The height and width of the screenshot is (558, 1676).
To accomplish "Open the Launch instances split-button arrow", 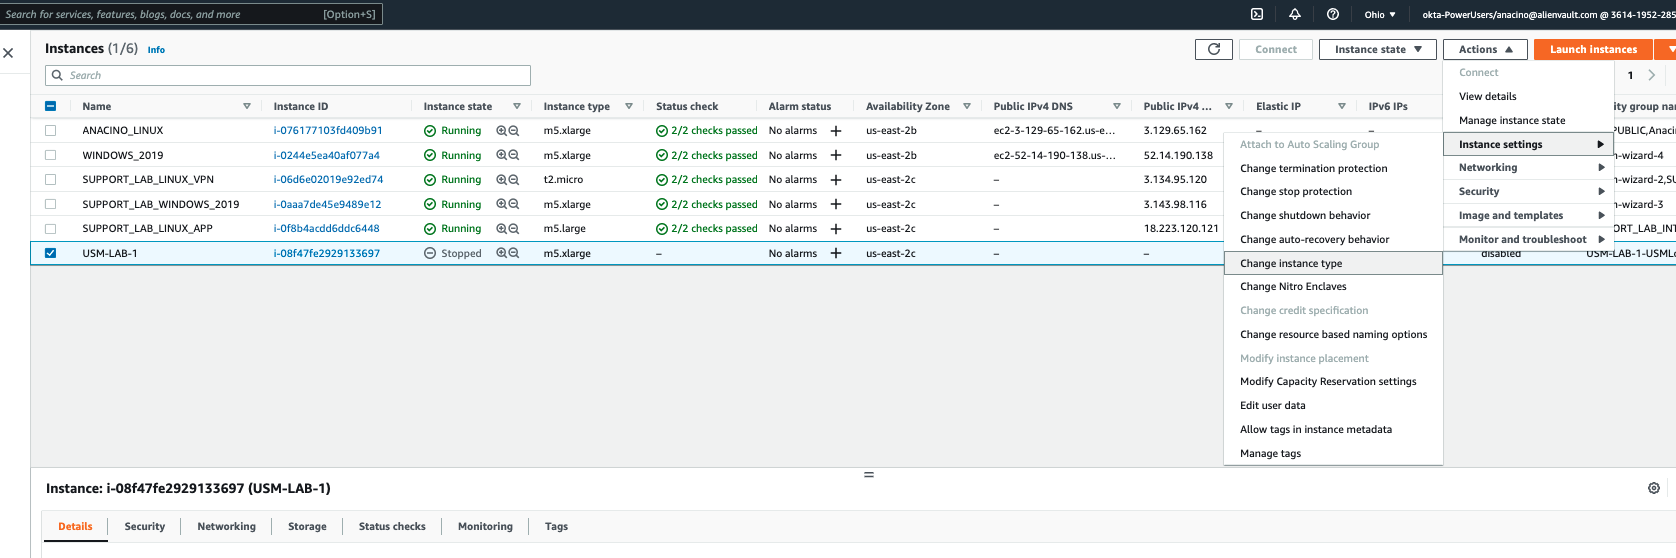I will pyautogui.click(x=1668, y=49).
